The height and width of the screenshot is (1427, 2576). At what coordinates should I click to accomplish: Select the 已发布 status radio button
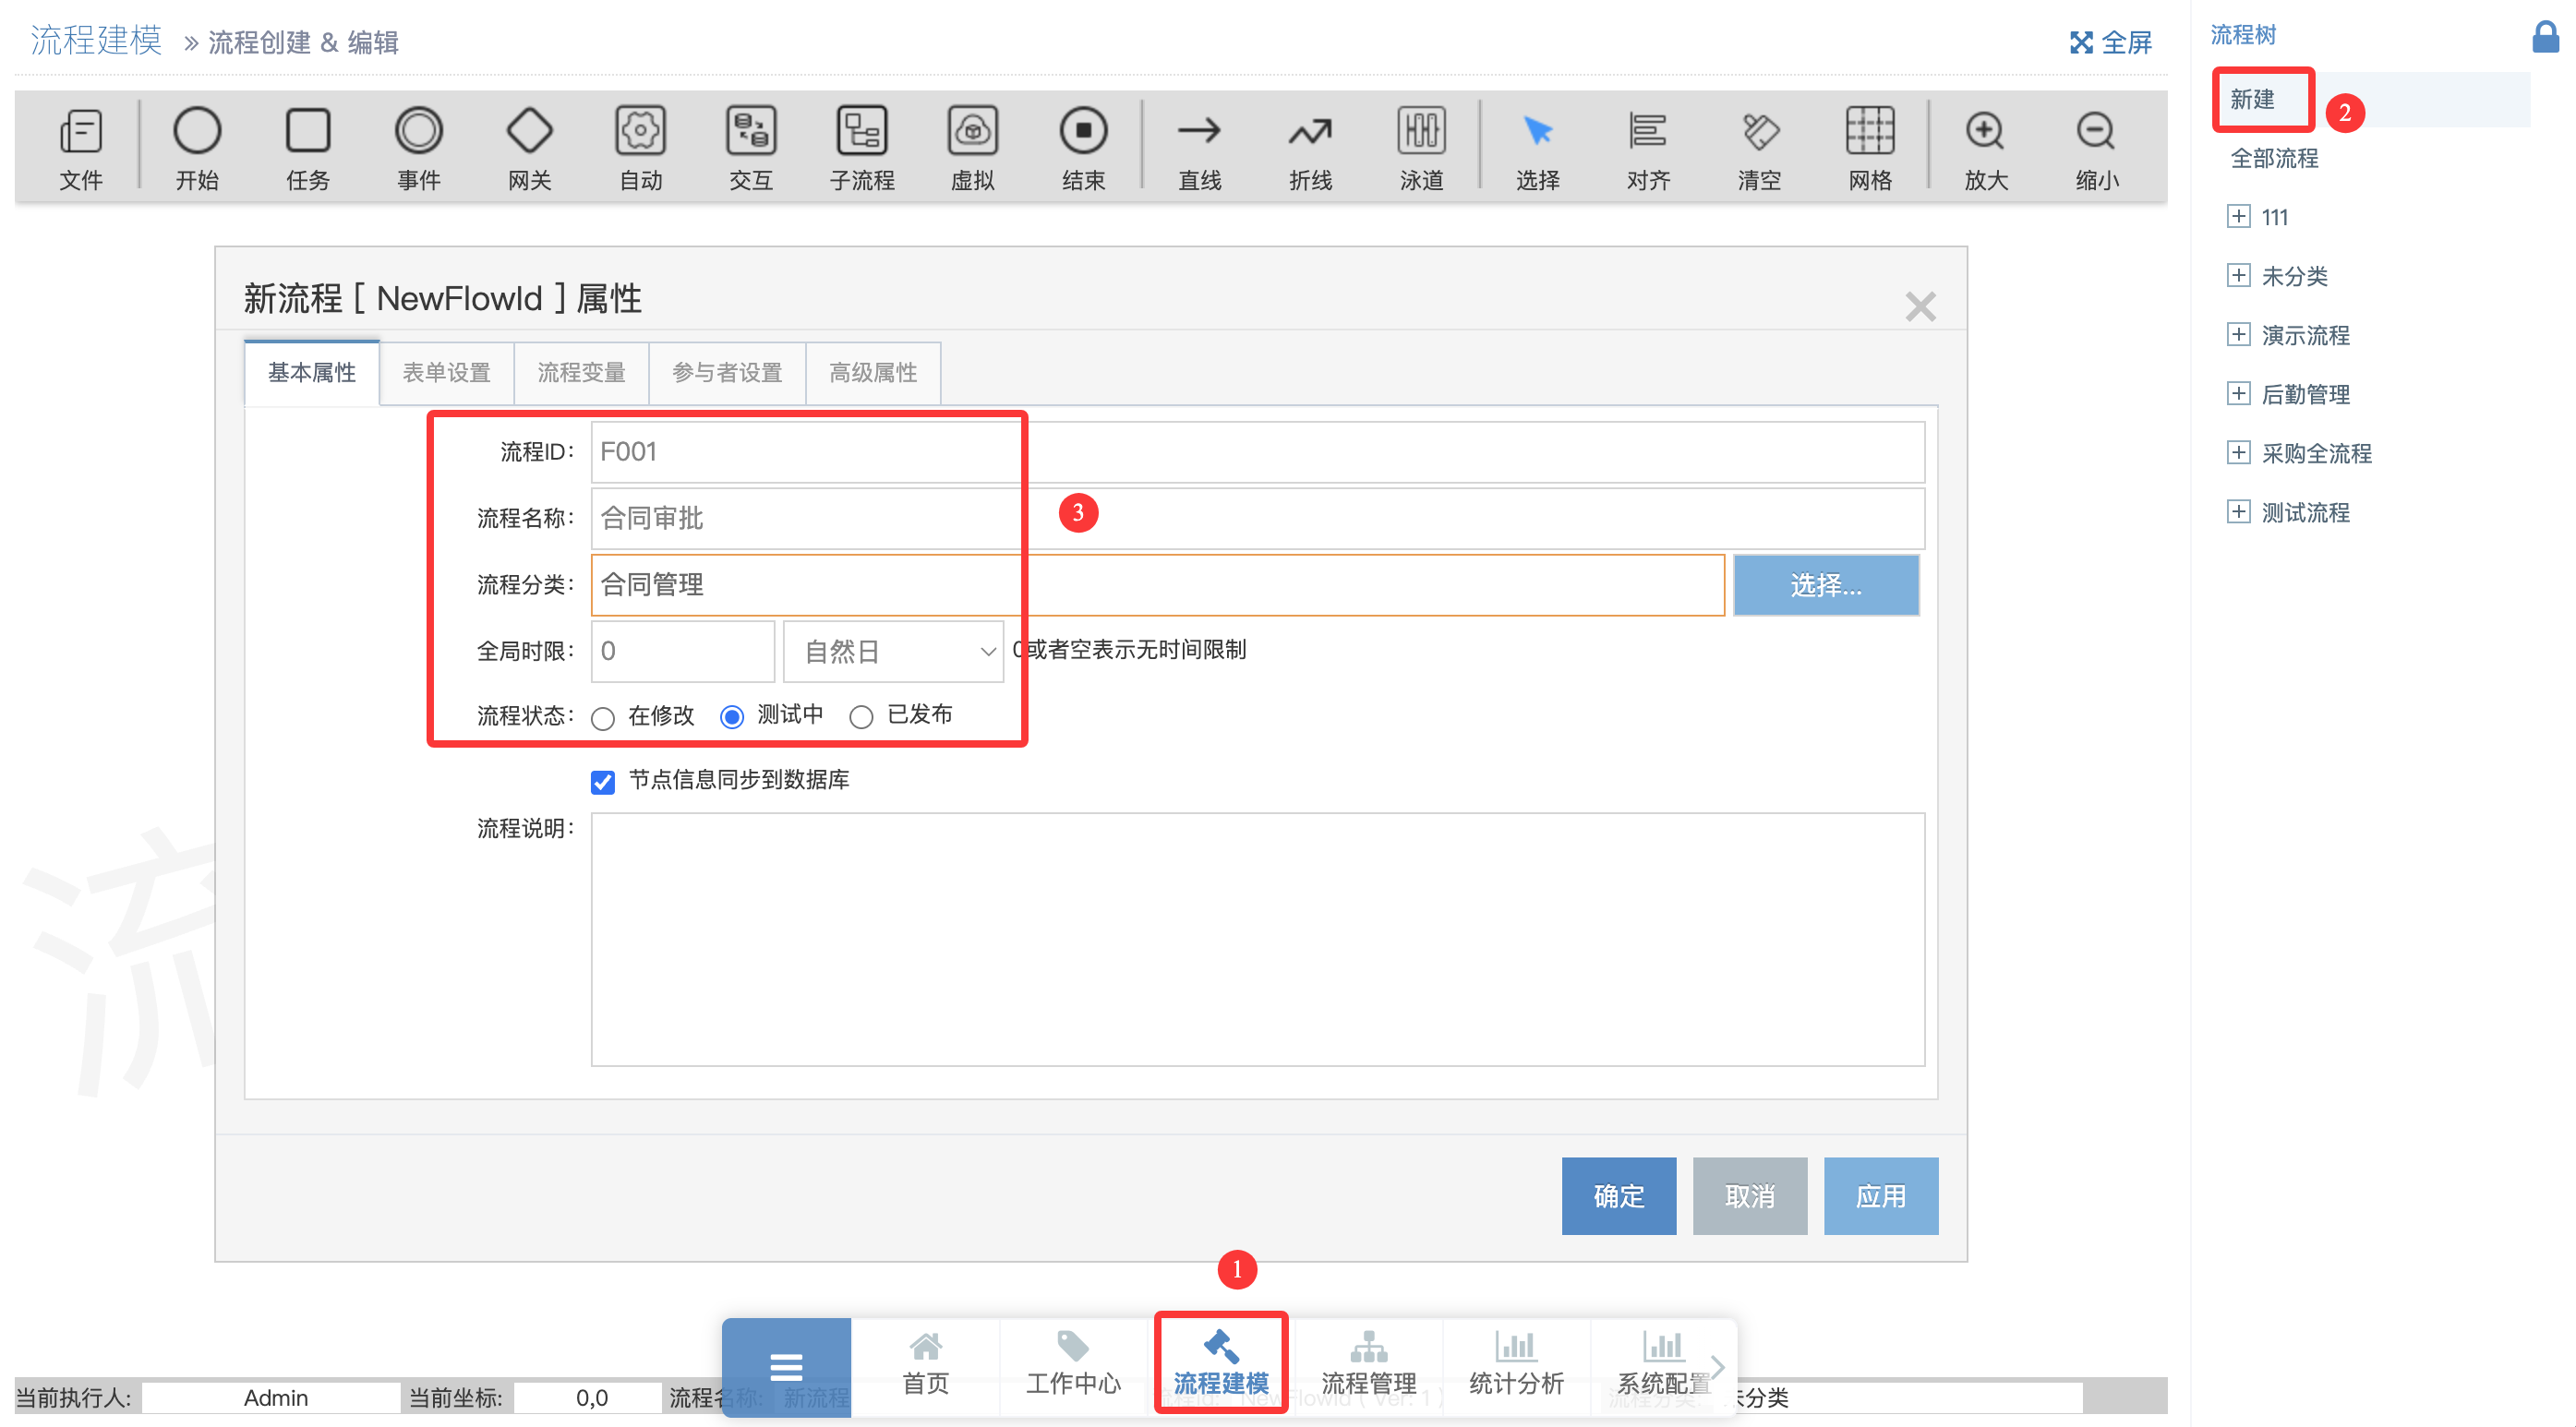(x=861, y=717)
